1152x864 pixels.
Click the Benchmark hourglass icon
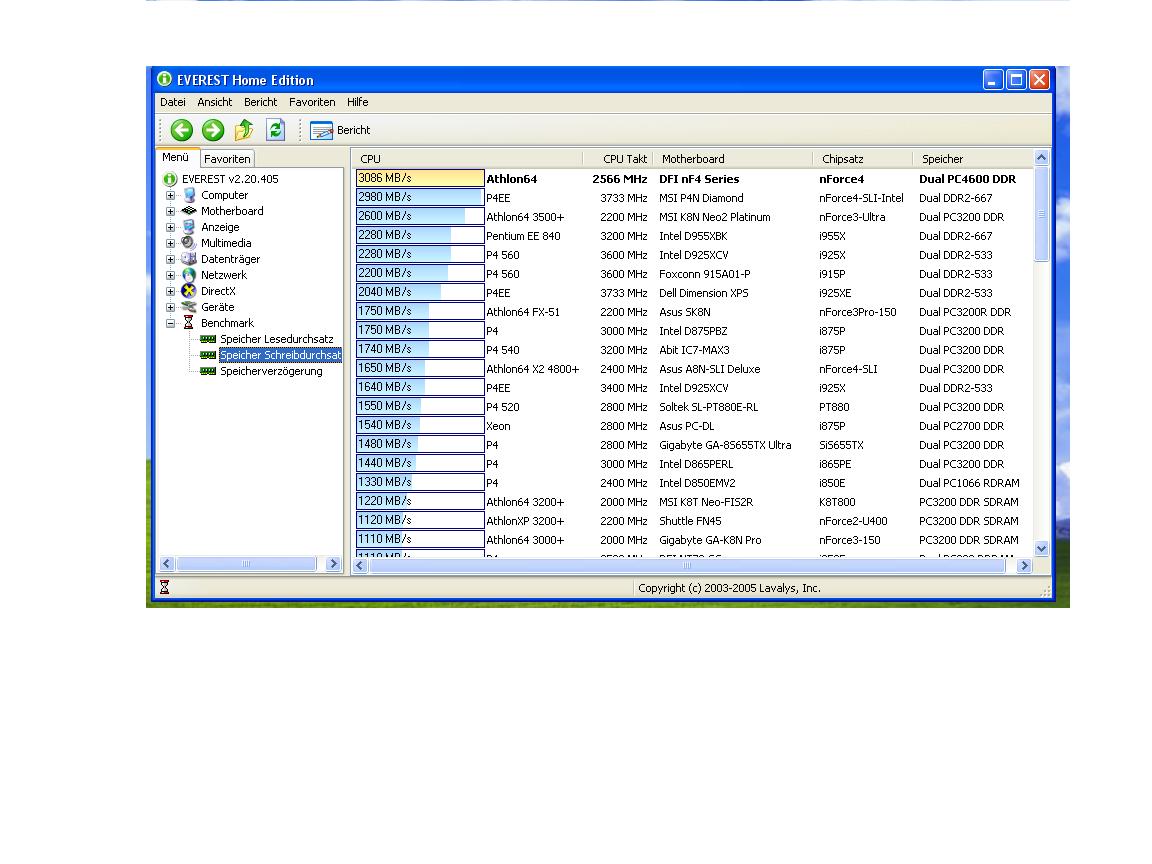pyautogui.click(x=189, y=323)
